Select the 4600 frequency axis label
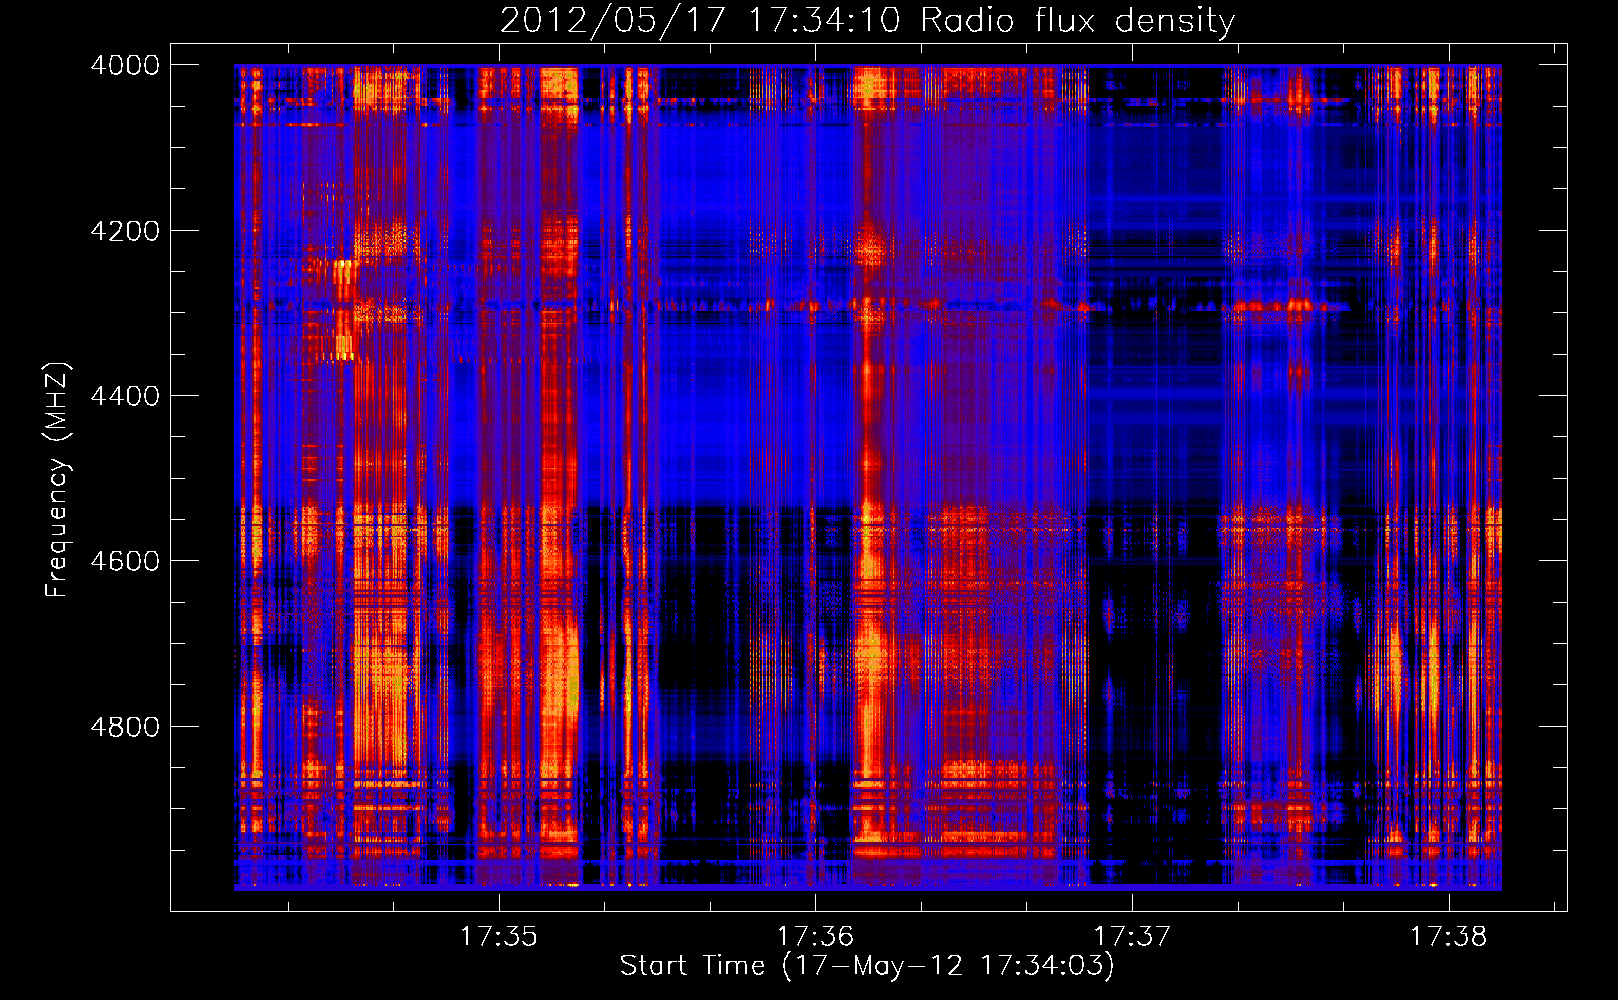The height and width of the screenshot is (1000, 1618). coord(125,561)
